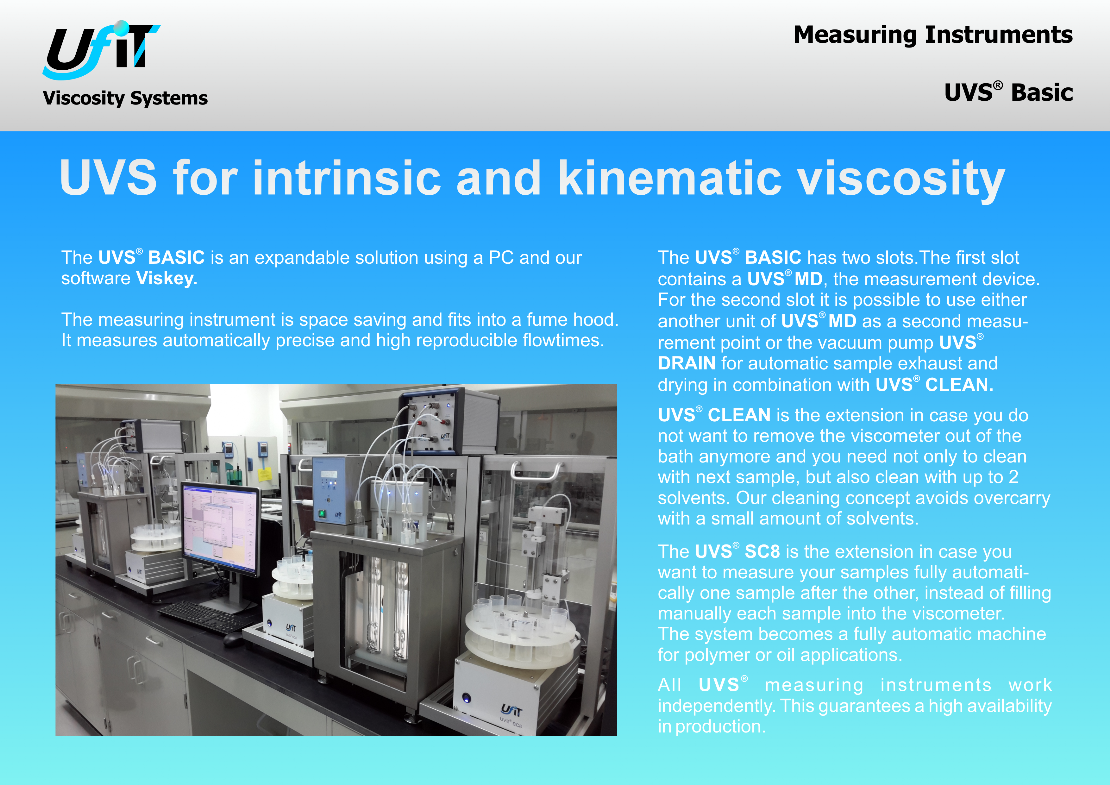Click the paragraph about fitting into a fume hood
The image size is (1110, 785).
(x=340, y=330)
